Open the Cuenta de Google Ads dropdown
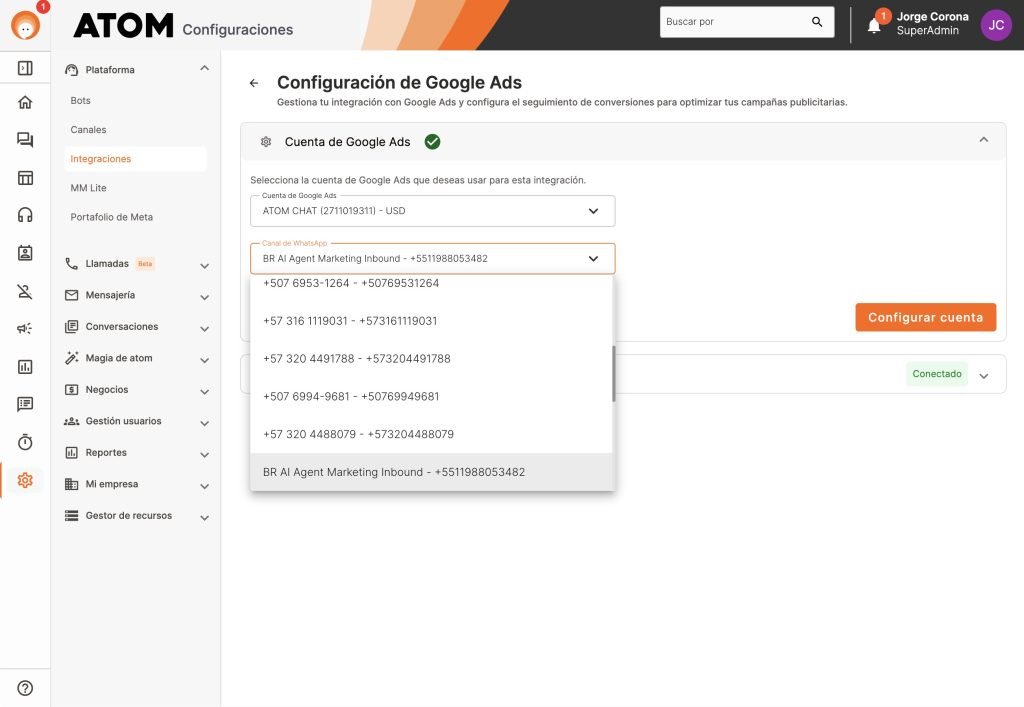This screenshot has width=1024, height=707. (x=432, y=211)
